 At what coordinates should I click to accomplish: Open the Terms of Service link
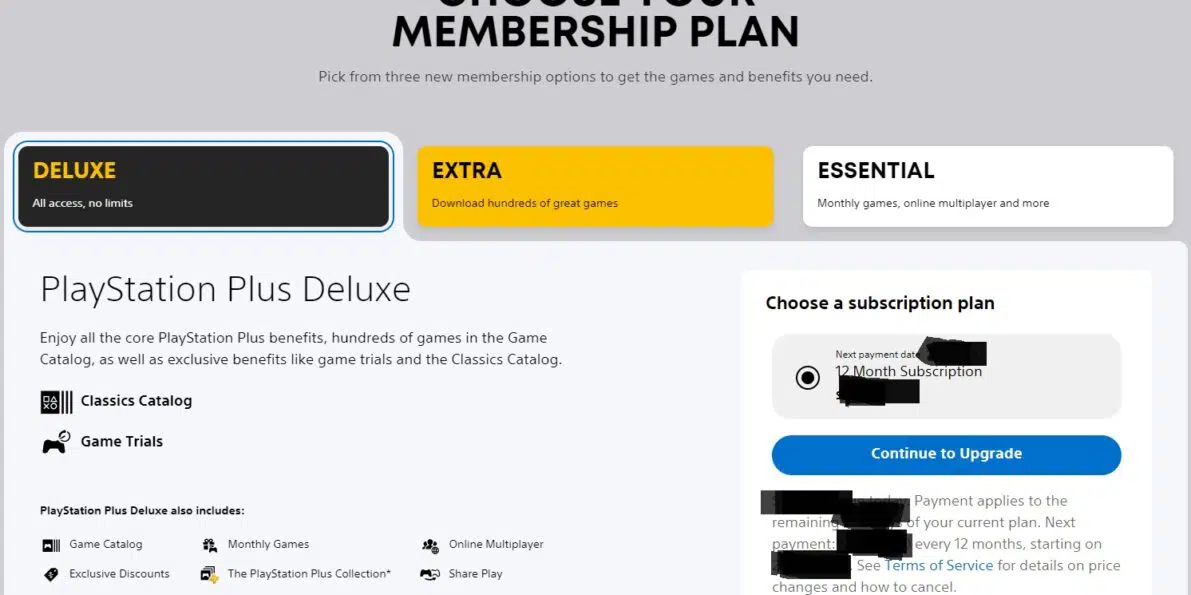click(x=939, y=565)
